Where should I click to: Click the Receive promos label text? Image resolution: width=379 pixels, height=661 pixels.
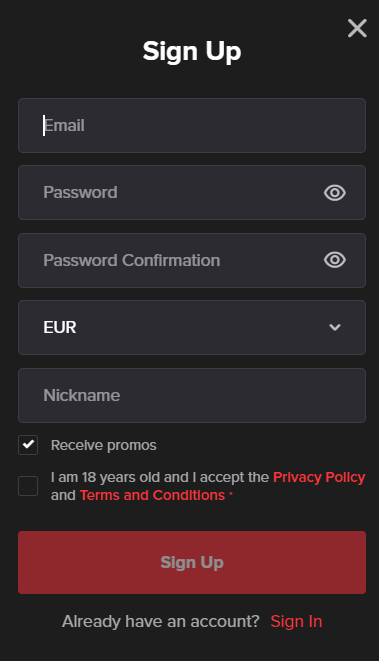(x=104, y=445)
